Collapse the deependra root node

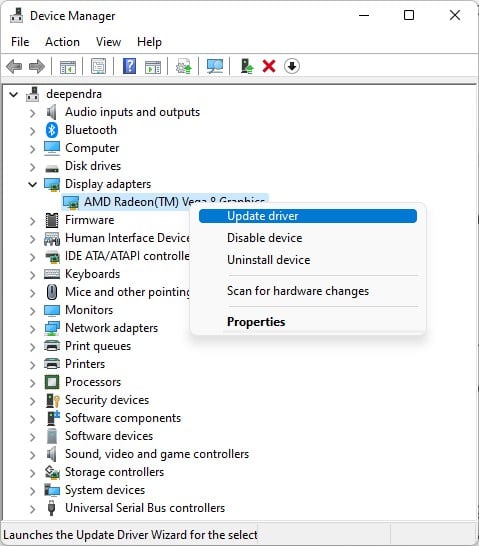point(14,94)
